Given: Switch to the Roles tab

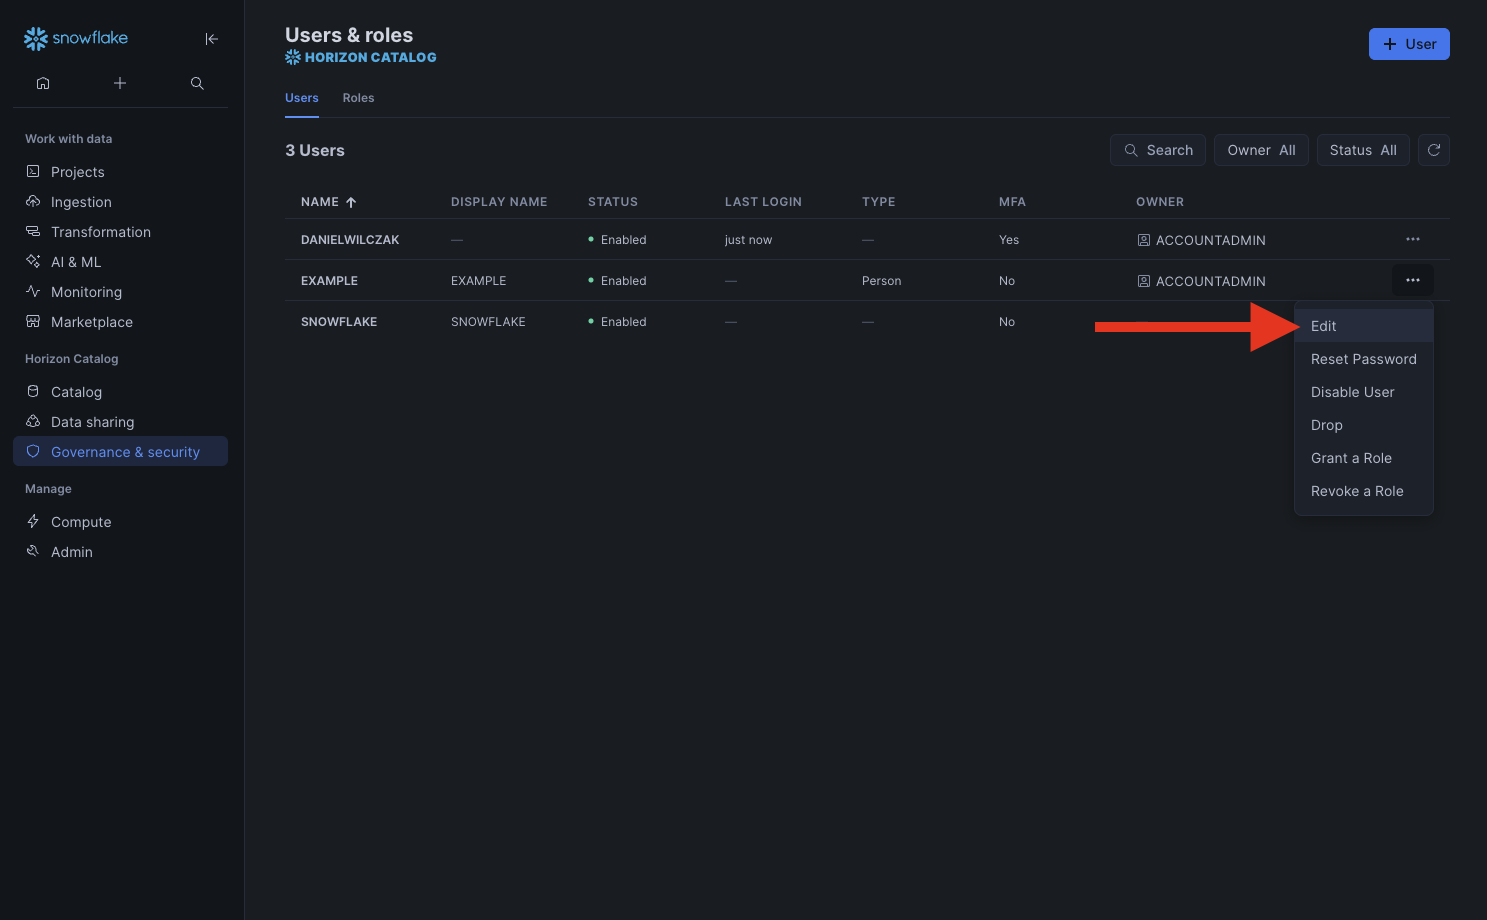Looking at the screenshot, I should point(358,98).
